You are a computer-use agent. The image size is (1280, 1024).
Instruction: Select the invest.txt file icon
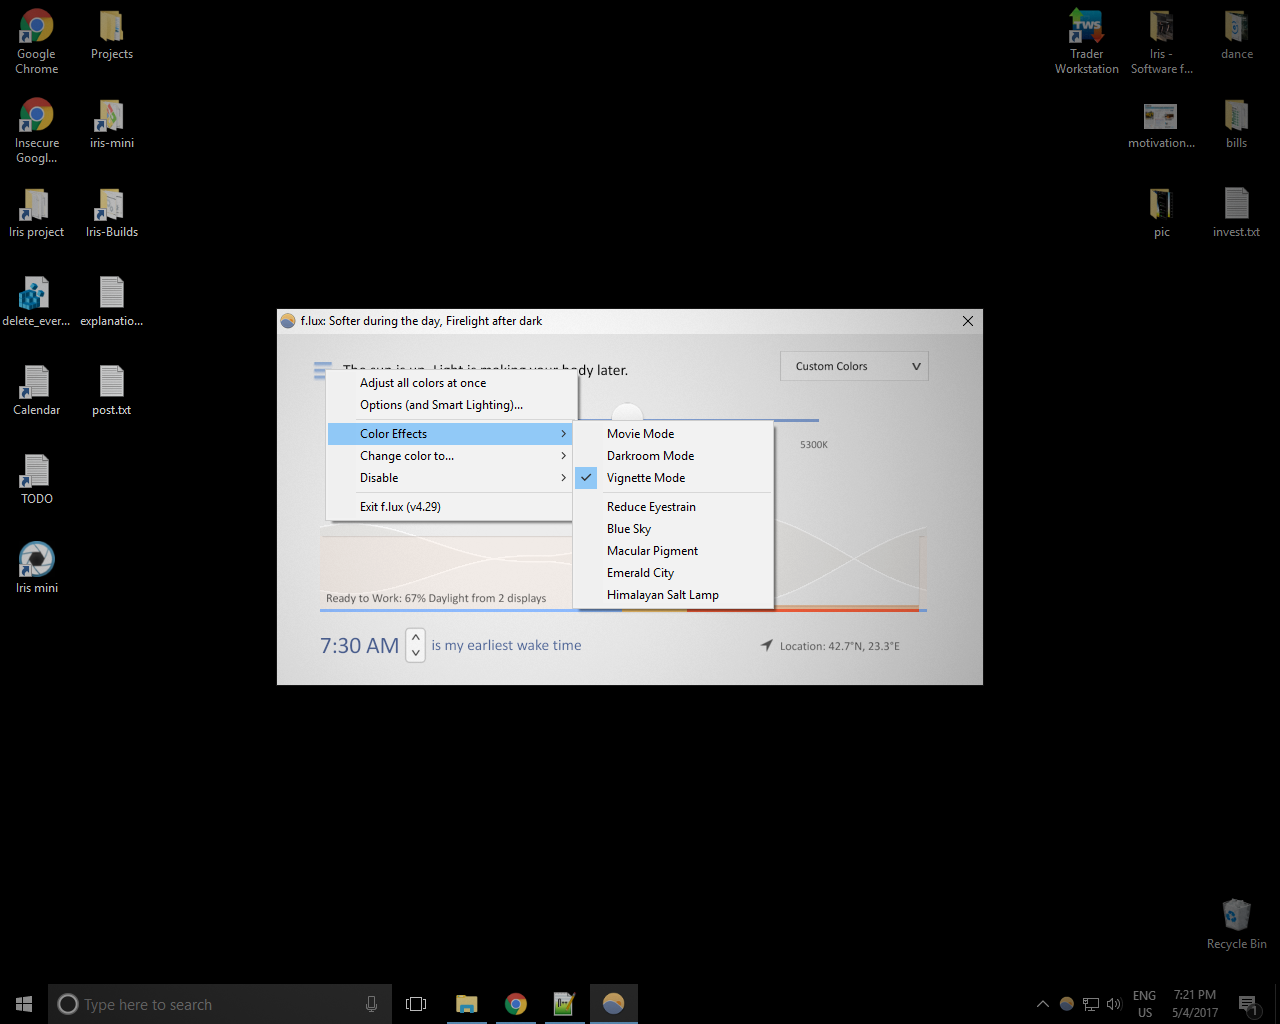coord(1237,214)
